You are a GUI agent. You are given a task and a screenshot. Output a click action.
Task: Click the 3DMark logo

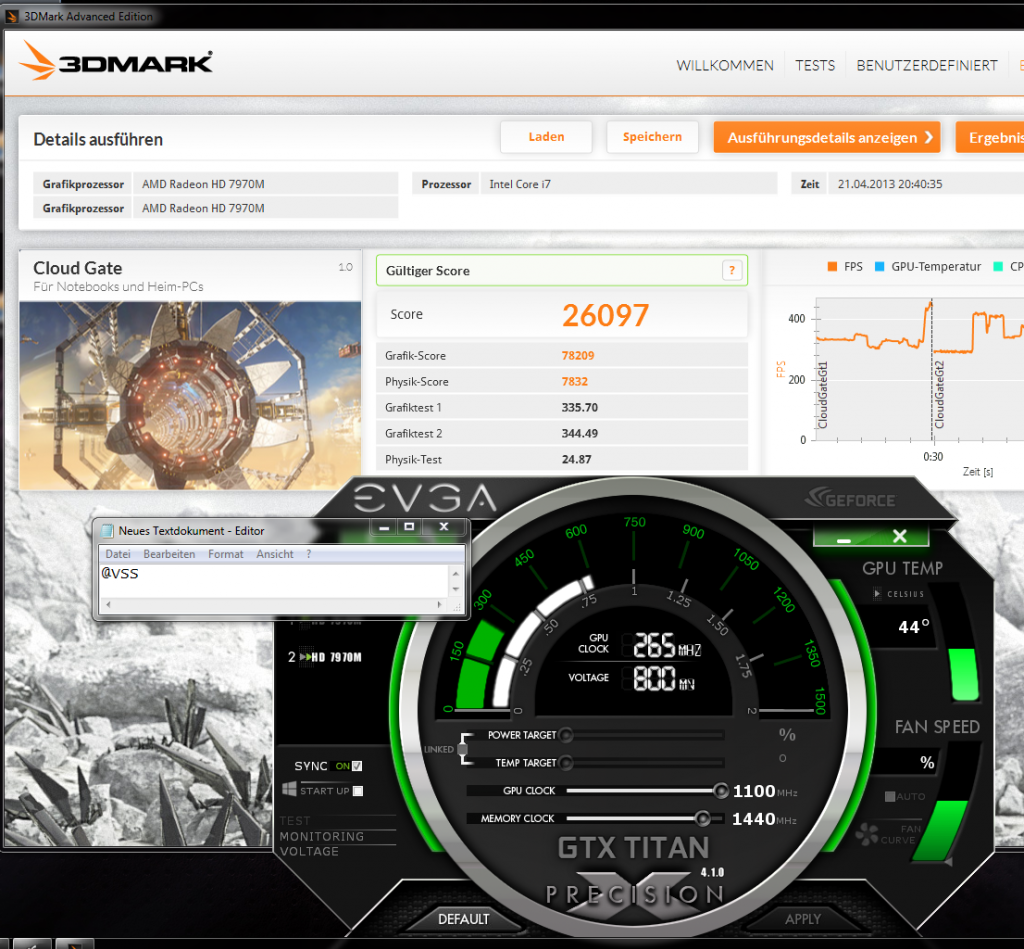pos(116,61)
